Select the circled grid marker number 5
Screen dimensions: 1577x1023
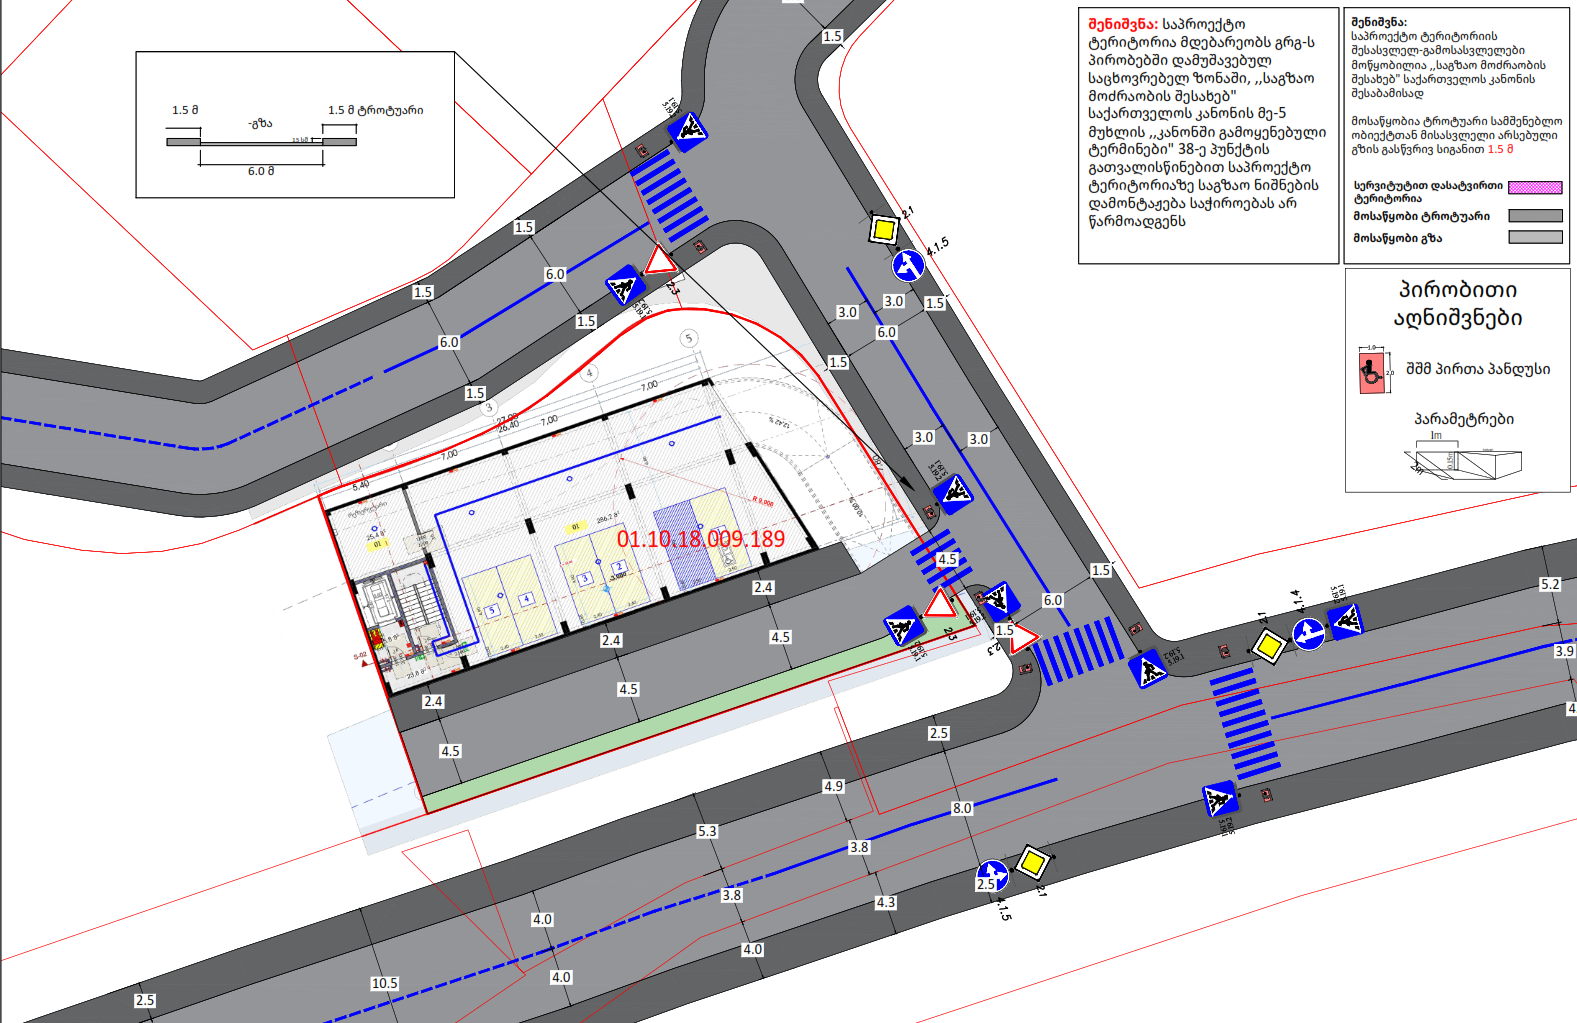[688, 338]
